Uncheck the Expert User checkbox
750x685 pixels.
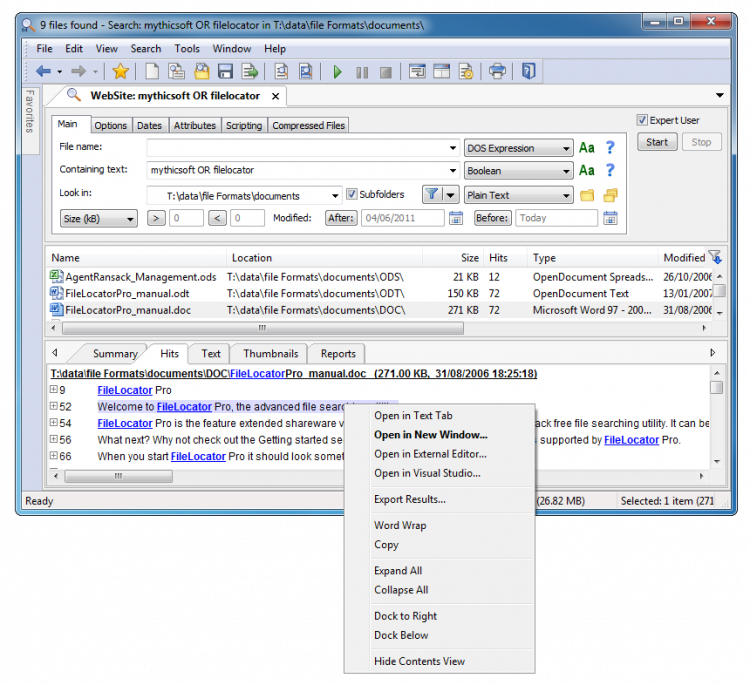coord(643,120)
